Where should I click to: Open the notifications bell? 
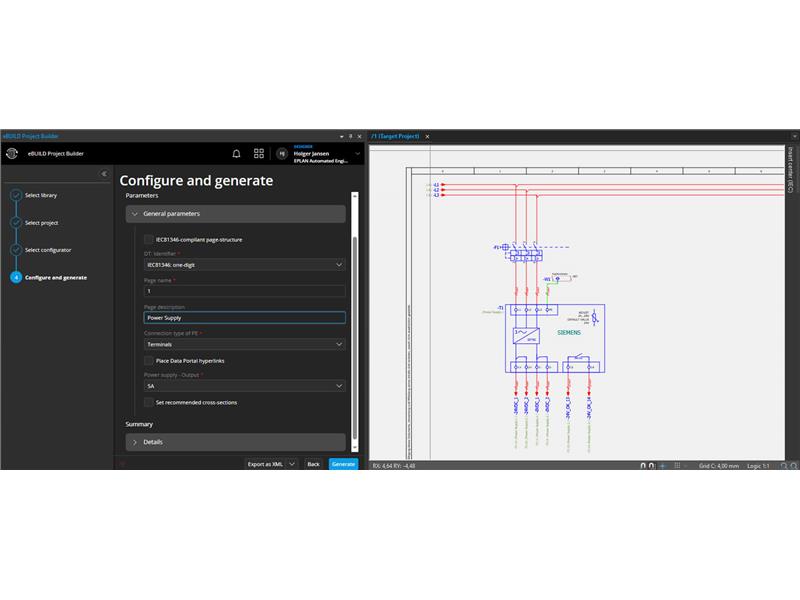point(236,154)
